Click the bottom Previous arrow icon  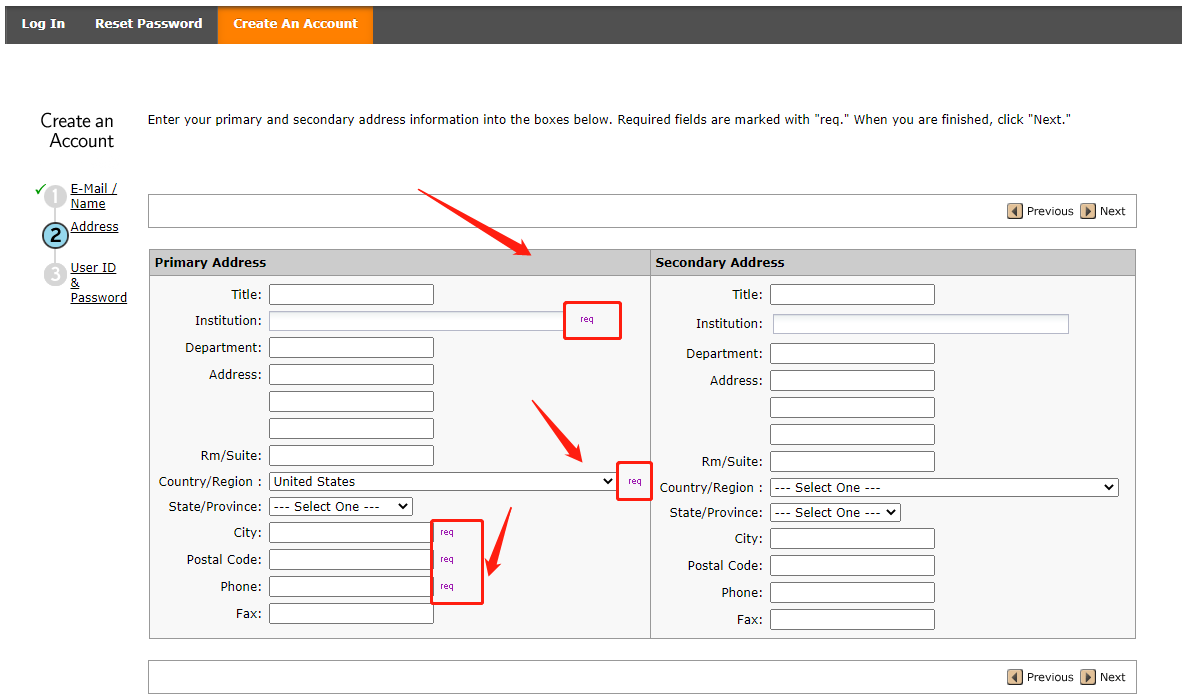click(x=1015, y=677)
